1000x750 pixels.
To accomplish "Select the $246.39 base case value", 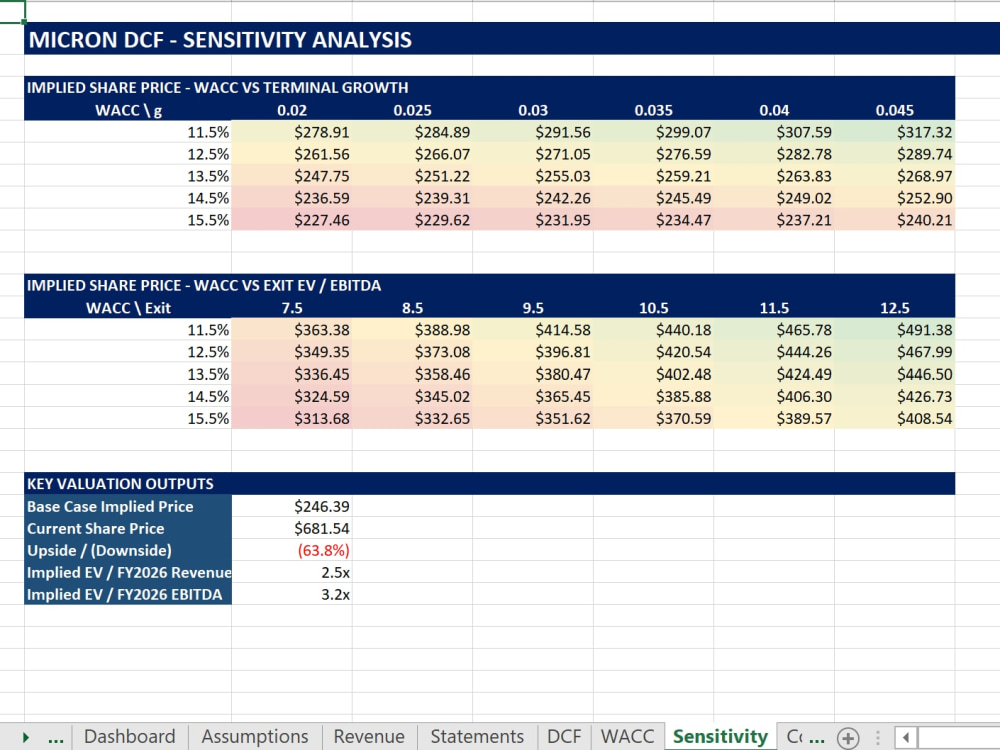I will click(291, 506).
